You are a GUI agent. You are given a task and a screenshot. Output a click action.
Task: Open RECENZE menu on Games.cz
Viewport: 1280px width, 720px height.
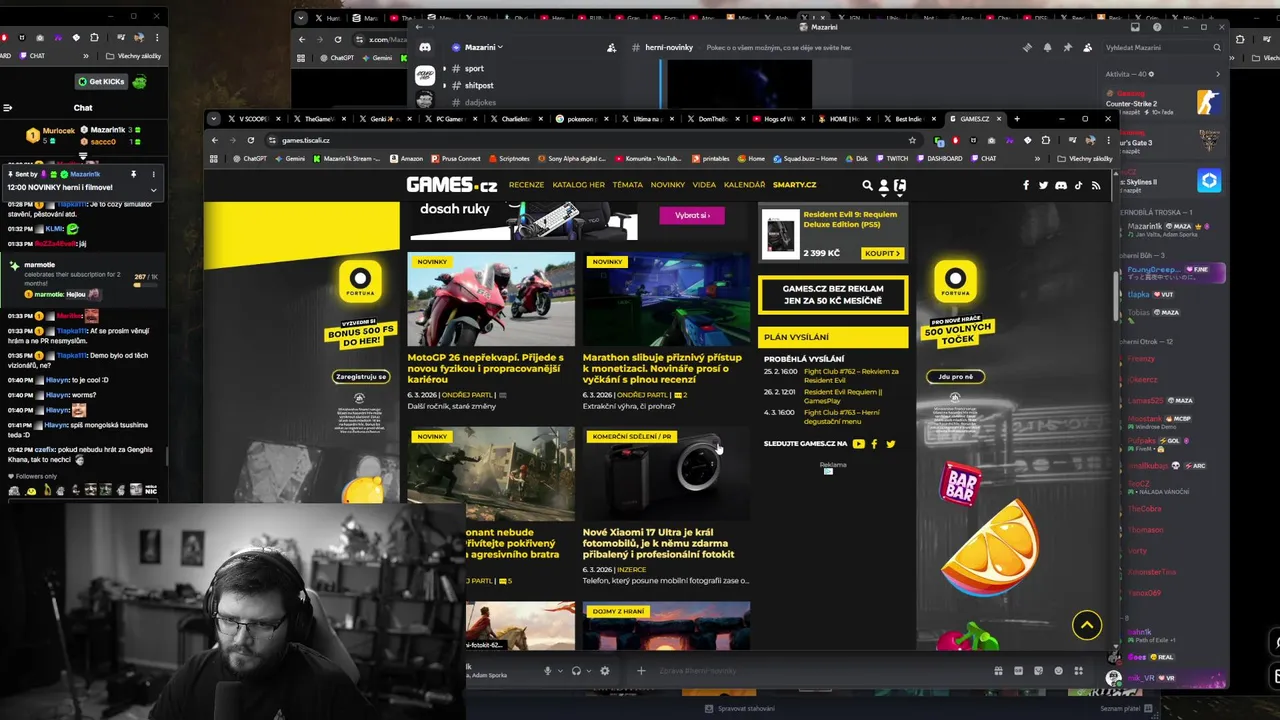click(x=526, y=185)
